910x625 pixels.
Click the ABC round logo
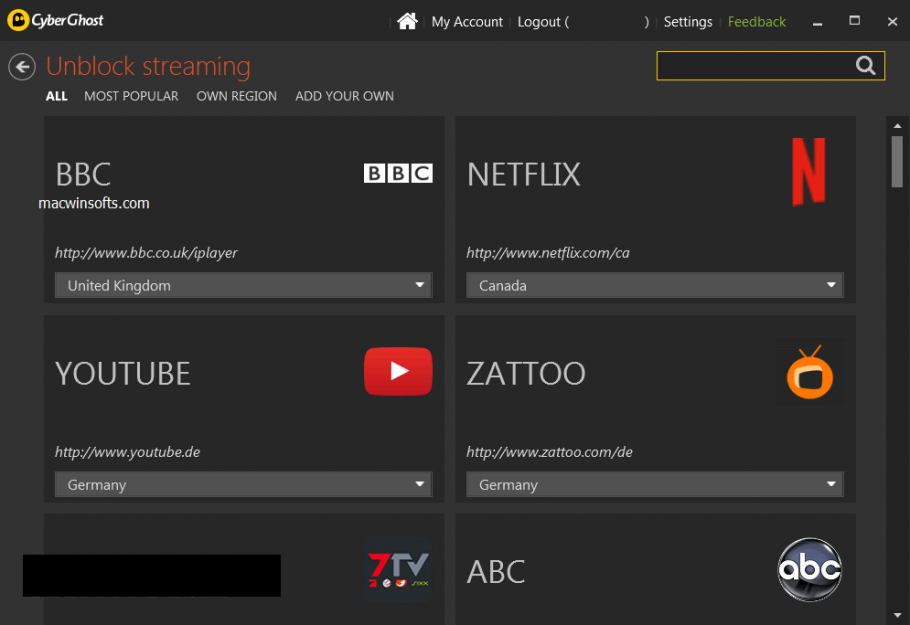click(x=810, y=569)
